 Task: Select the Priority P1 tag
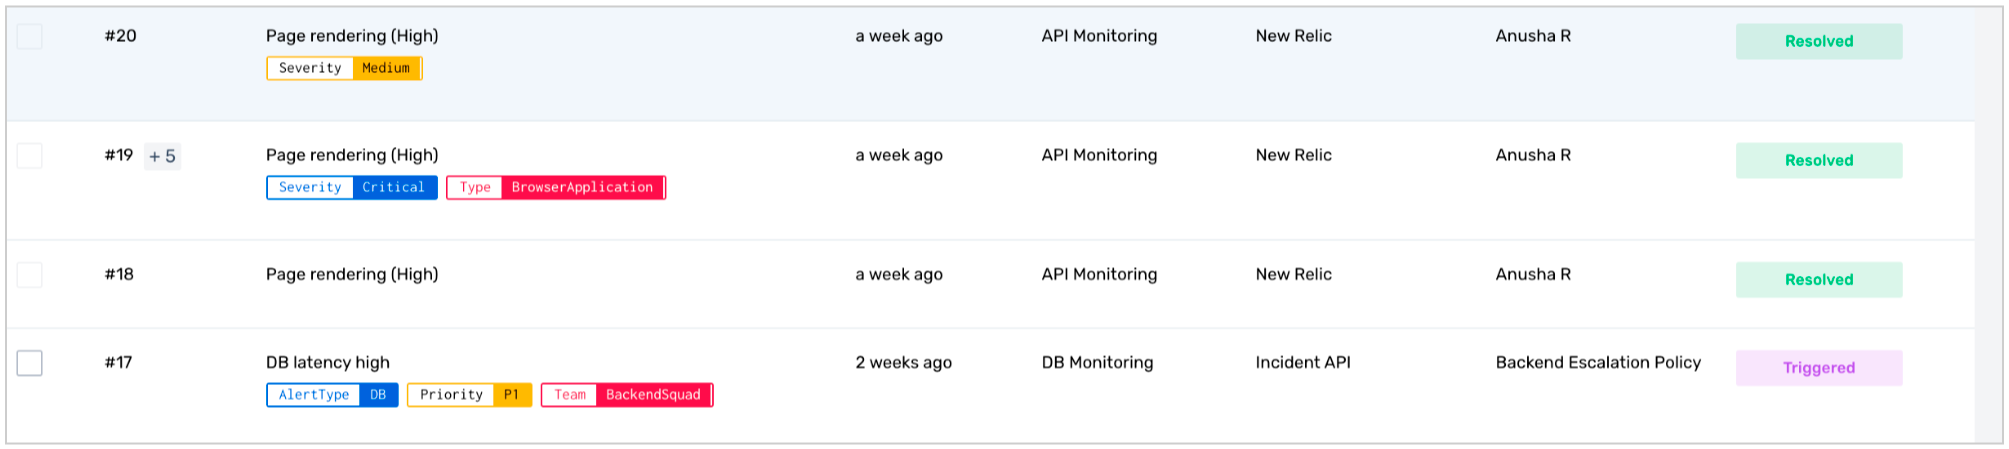[469, 395]
